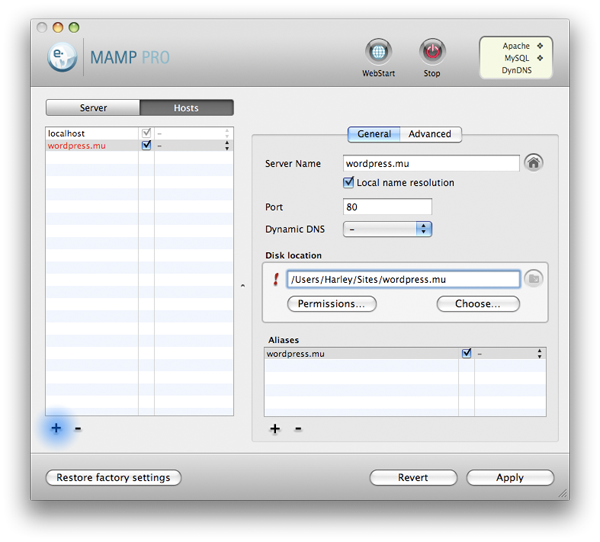Remove alias using the minus icon

(298, 429)
